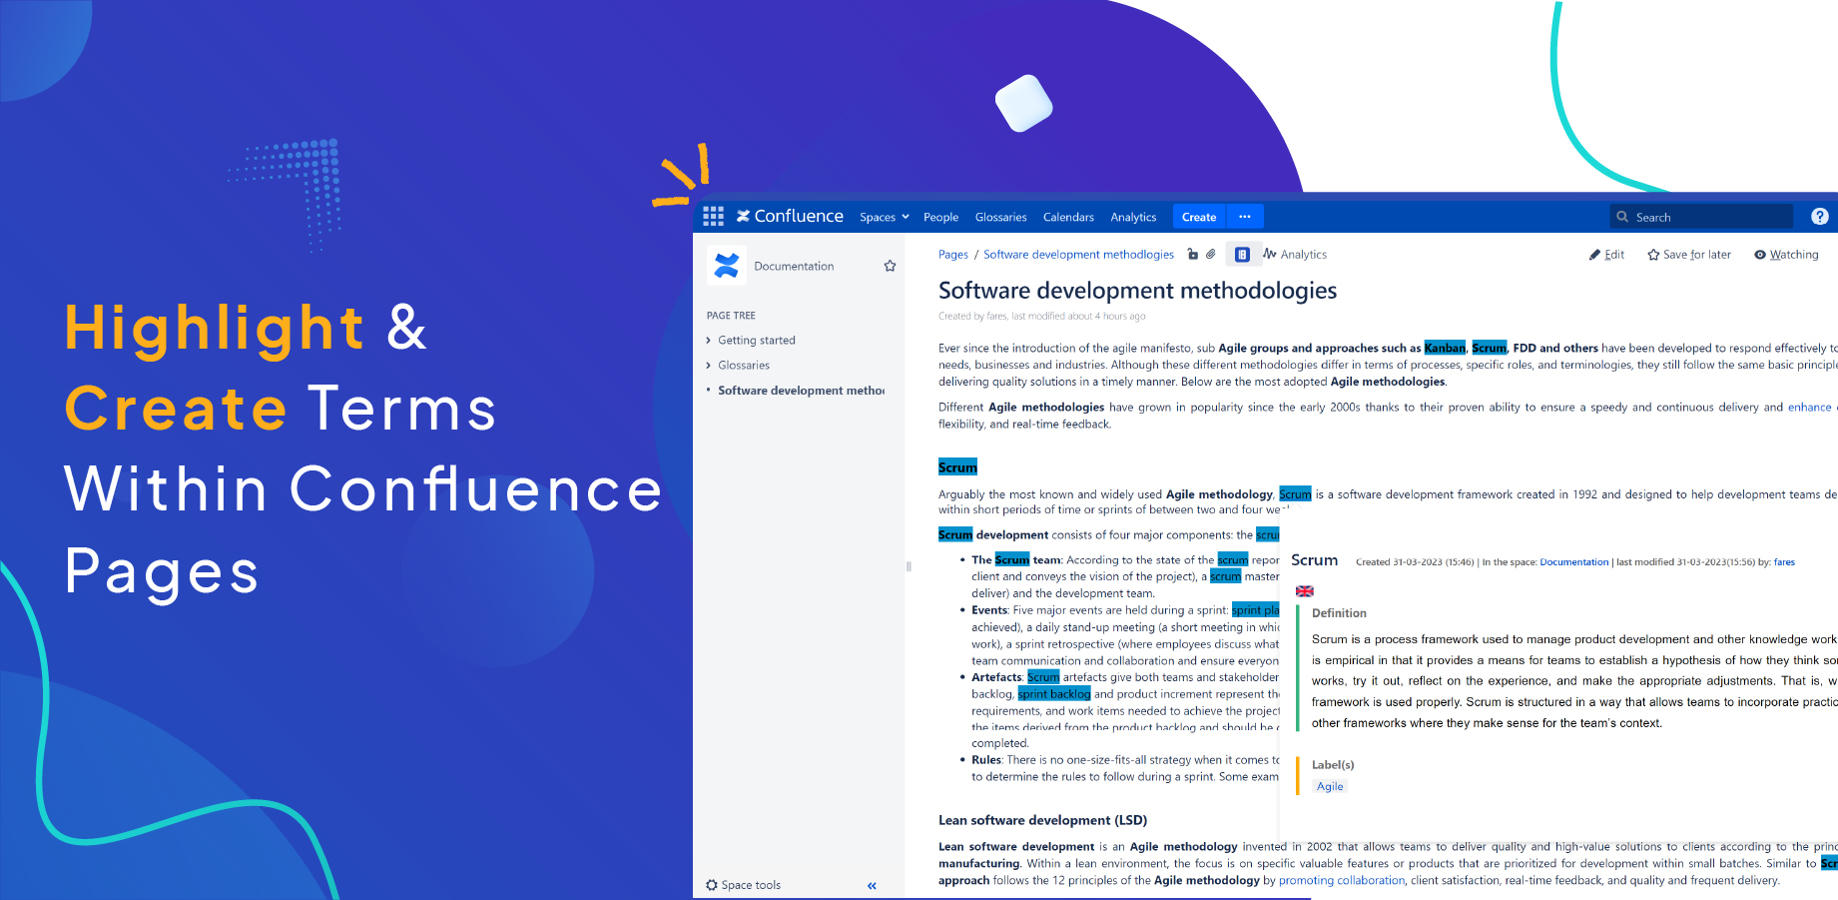Open the Getting started page in page tree

(x=756, y=340)
